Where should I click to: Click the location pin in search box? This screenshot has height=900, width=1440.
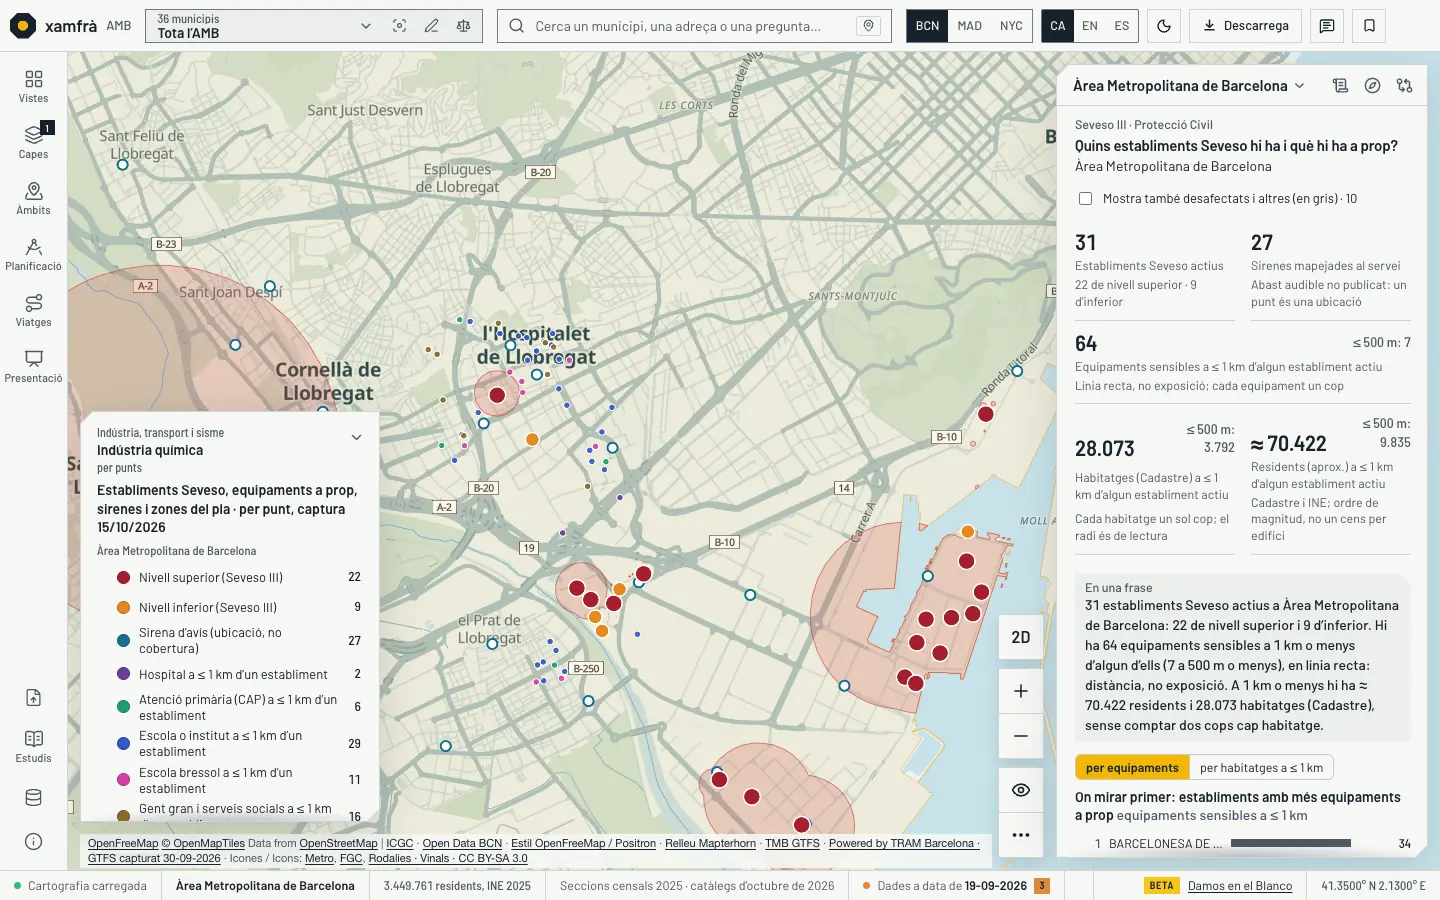tap(869, 26)
